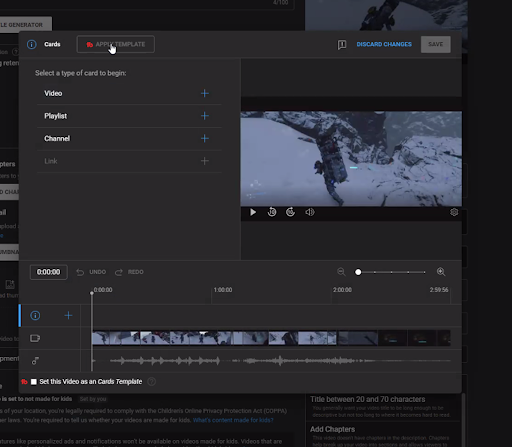This screenshot has width=512, height=447.
Task: Click the Cards info icon in header
Action: [x=32, y=44]
